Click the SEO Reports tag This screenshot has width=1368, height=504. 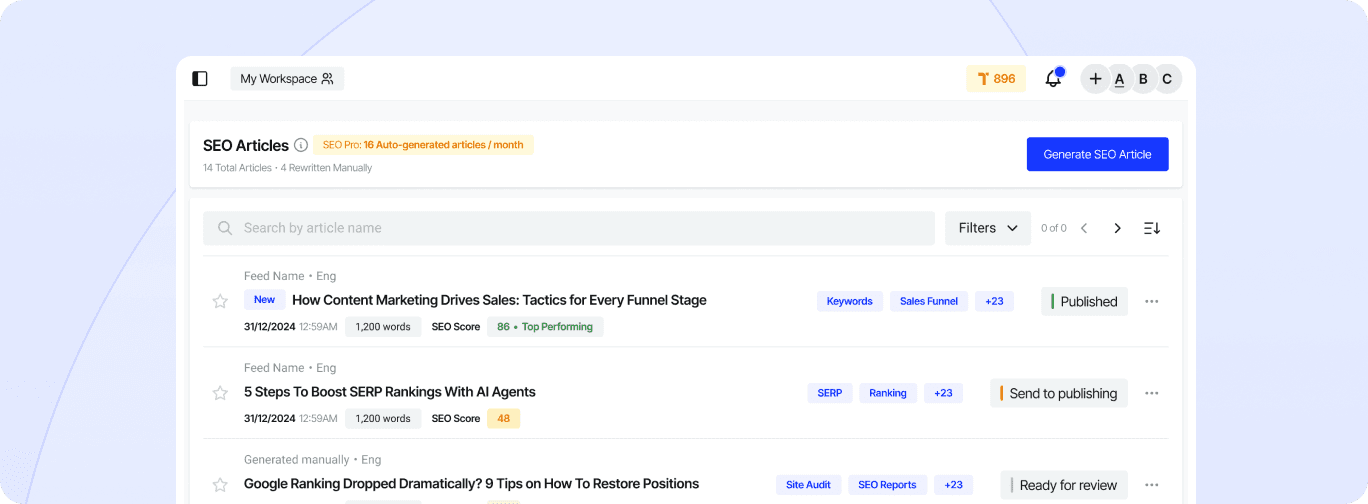tap(888, 485)
